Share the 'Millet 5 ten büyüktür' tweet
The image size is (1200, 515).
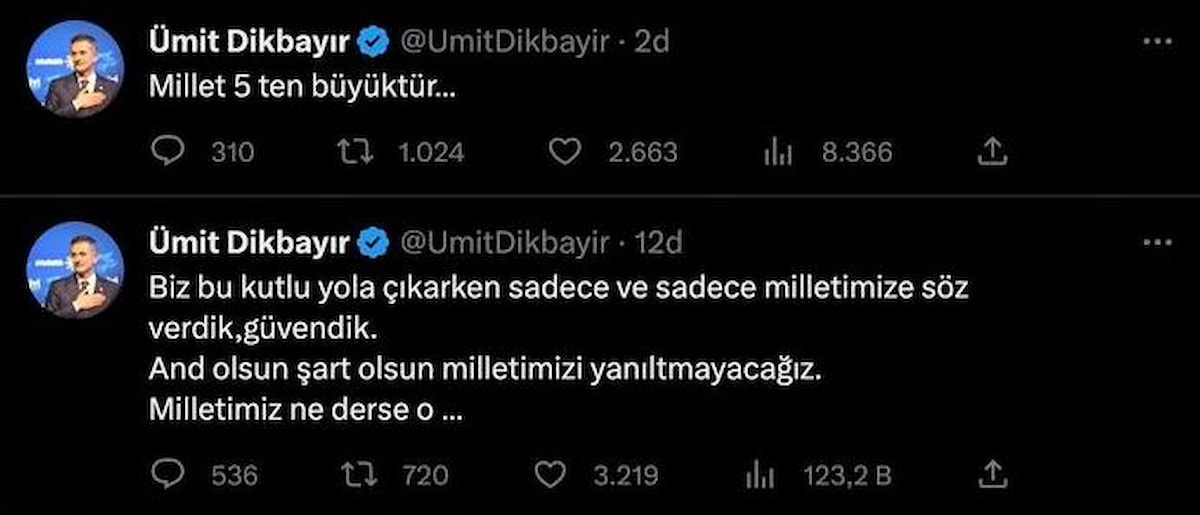(991, 152)
